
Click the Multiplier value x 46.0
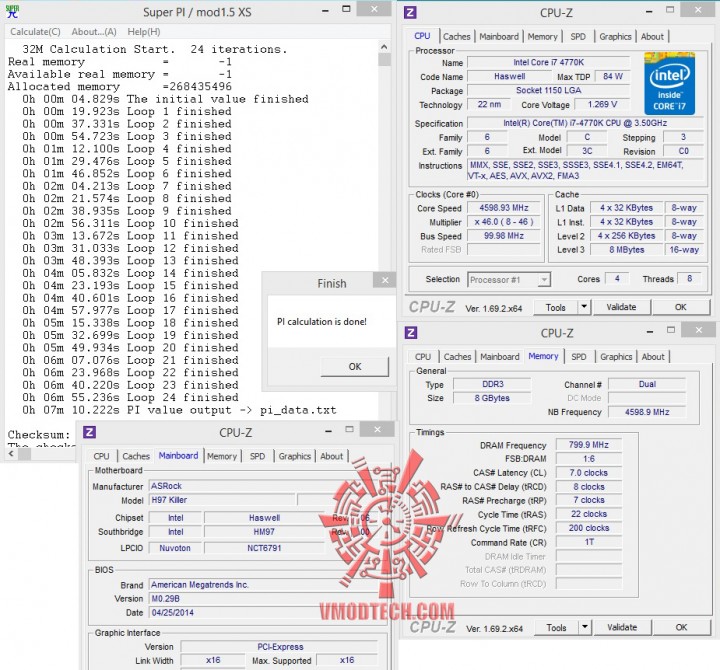504,222
